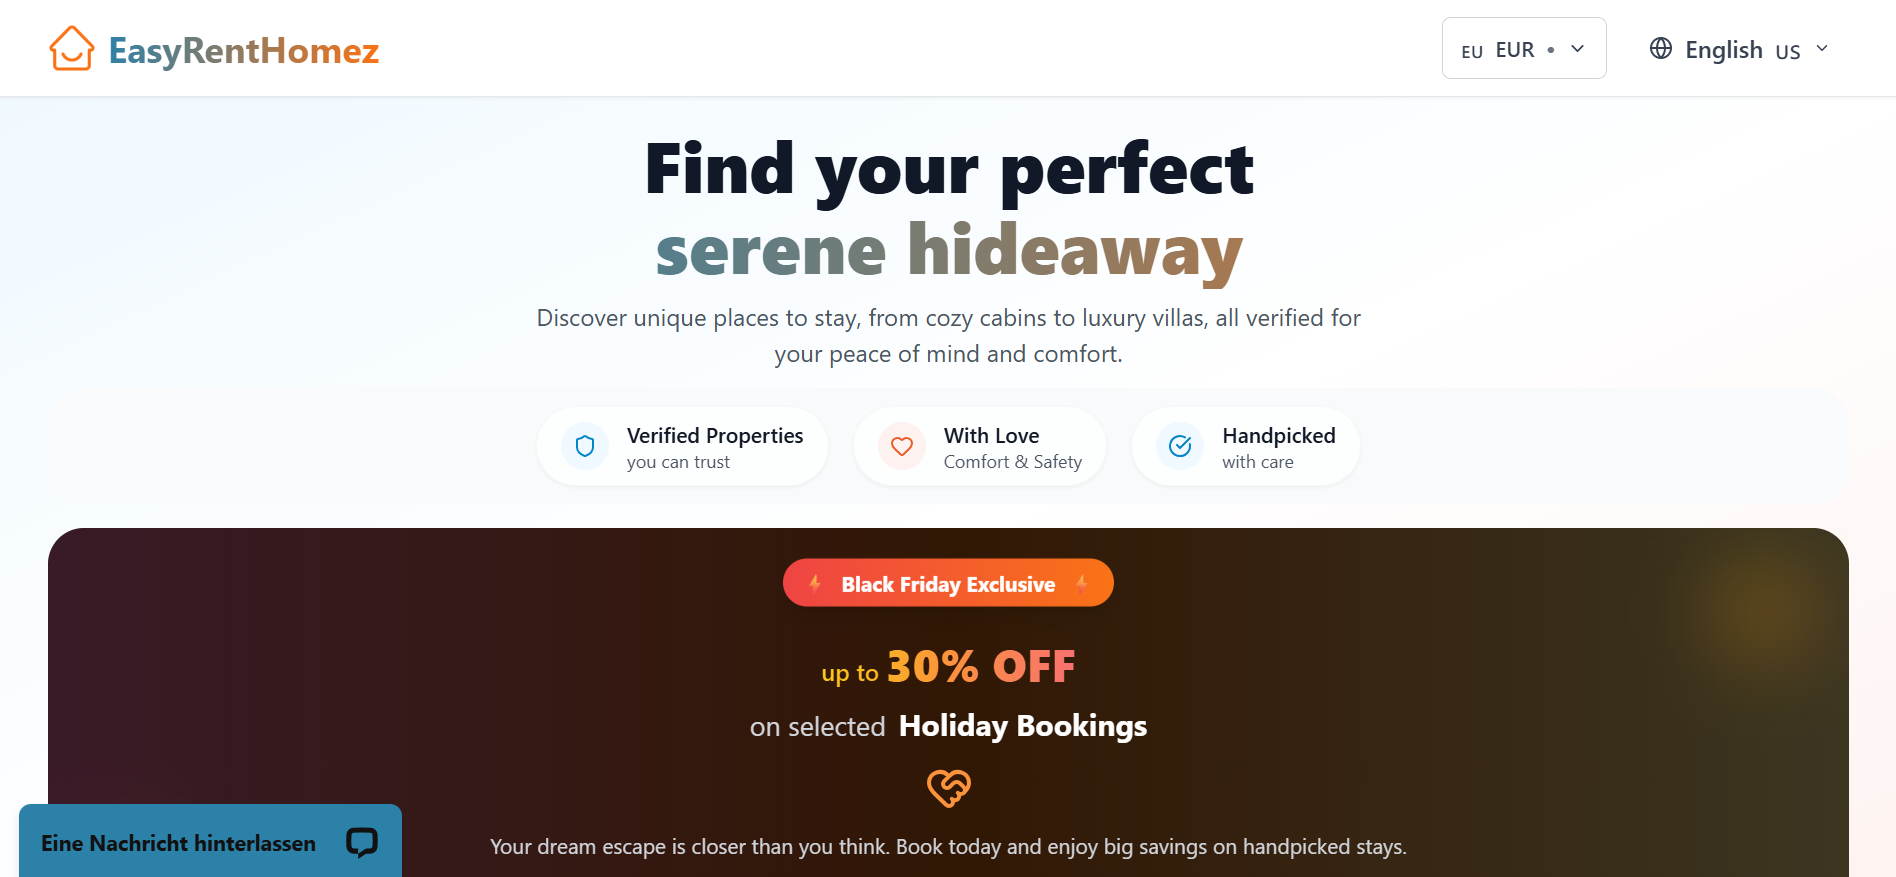The height and width of the screenshot is (877, 1896).
Task: Select the Handpicked with care pill
Action: (1246, 446)
